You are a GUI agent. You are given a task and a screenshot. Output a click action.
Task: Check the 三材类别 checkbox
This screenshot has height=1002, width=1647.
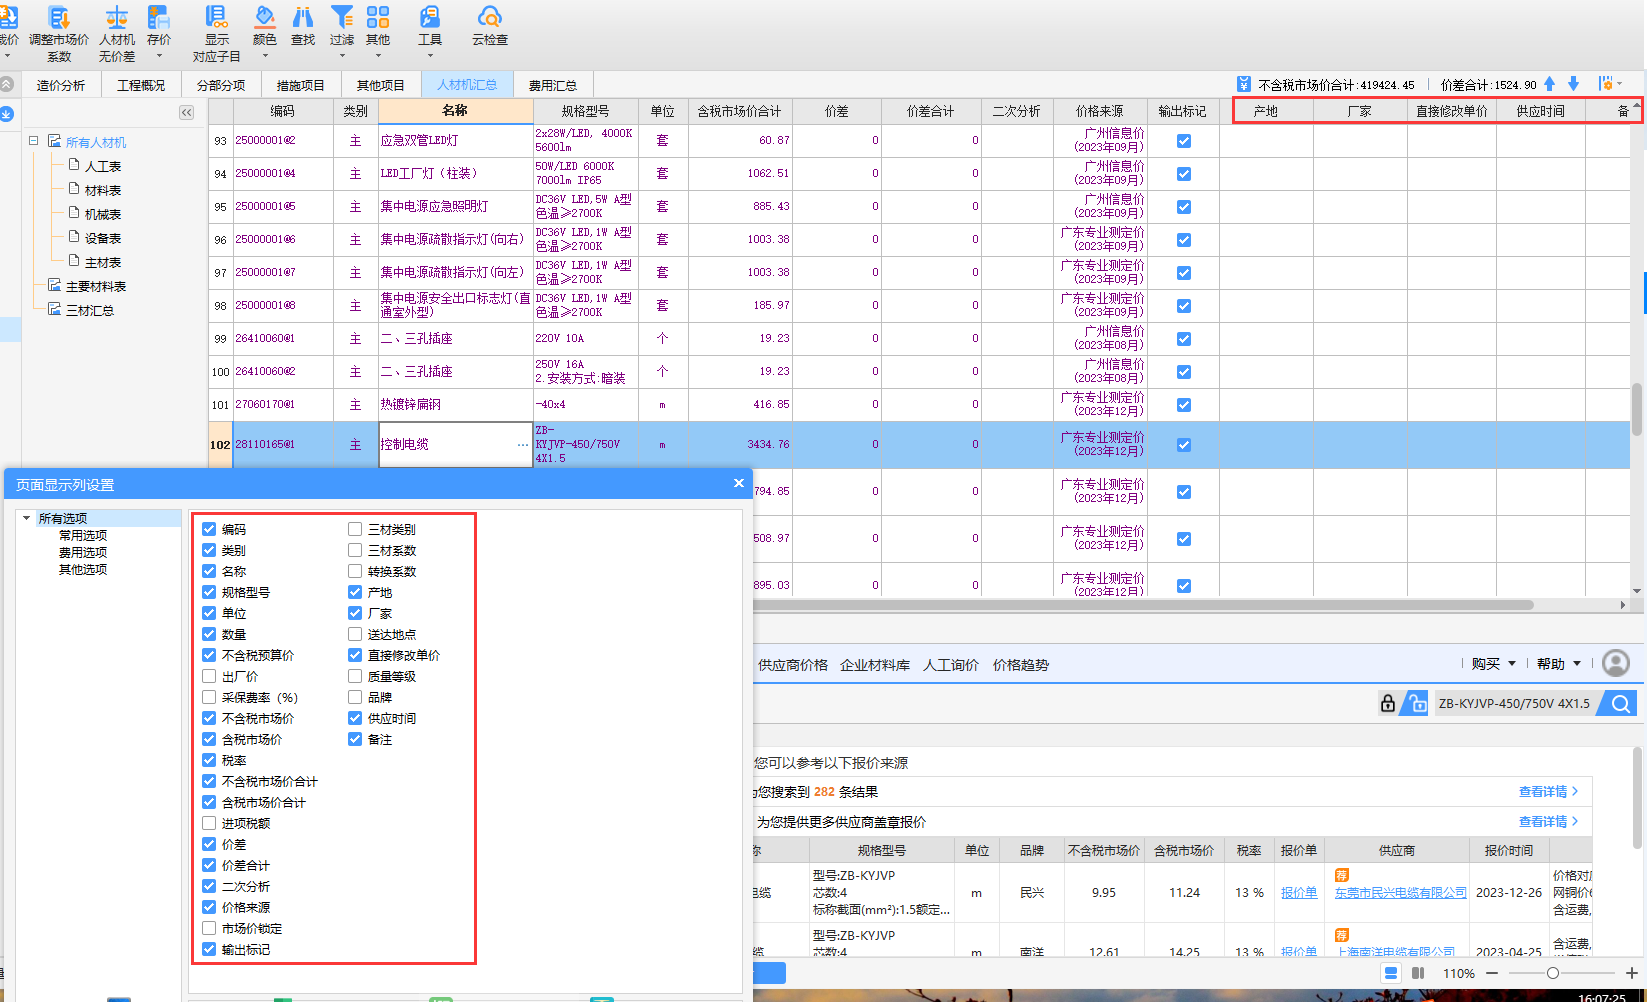[x=355, y=529]
